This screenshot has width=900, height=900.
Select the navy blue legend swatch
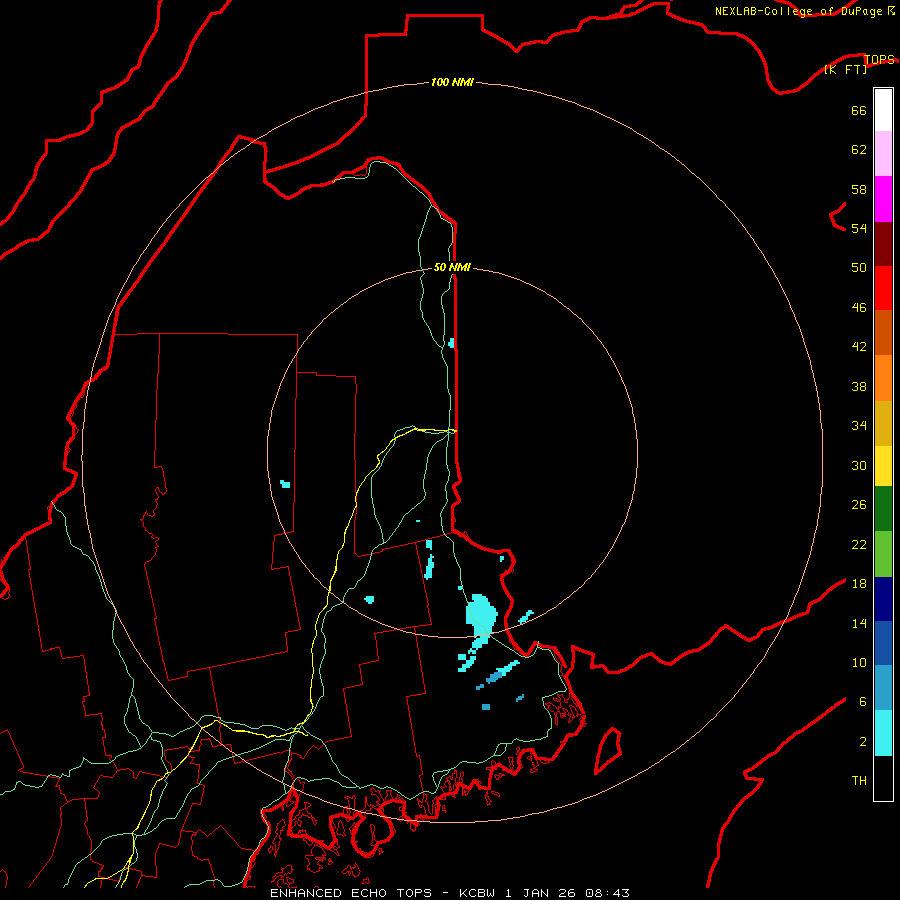click(x=883, y=599)
